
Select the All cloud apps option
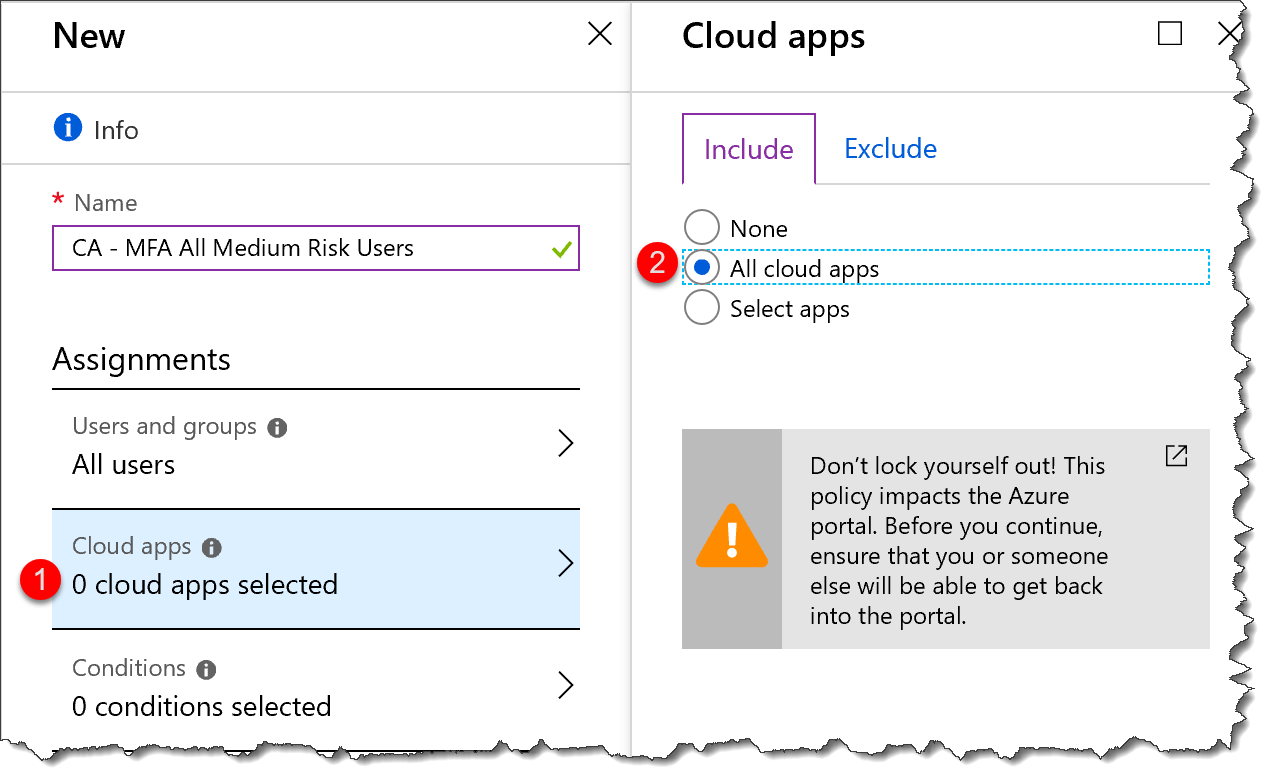pyautogui.click(x=701, y=267)
